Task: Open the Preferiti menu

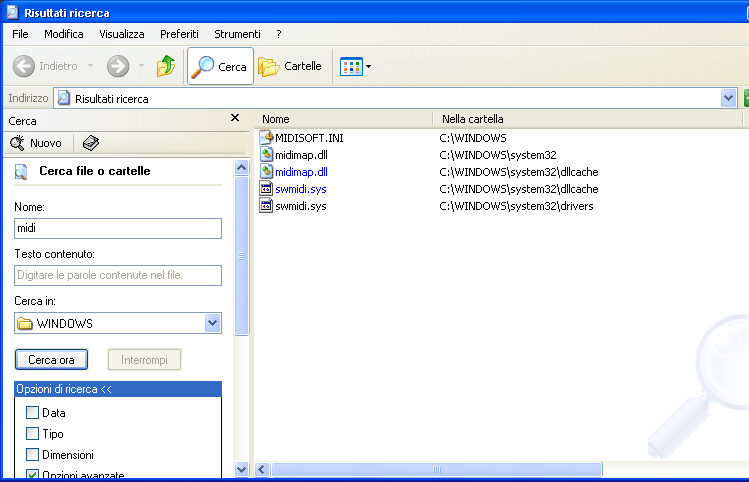Action: (x=179, y=34)
